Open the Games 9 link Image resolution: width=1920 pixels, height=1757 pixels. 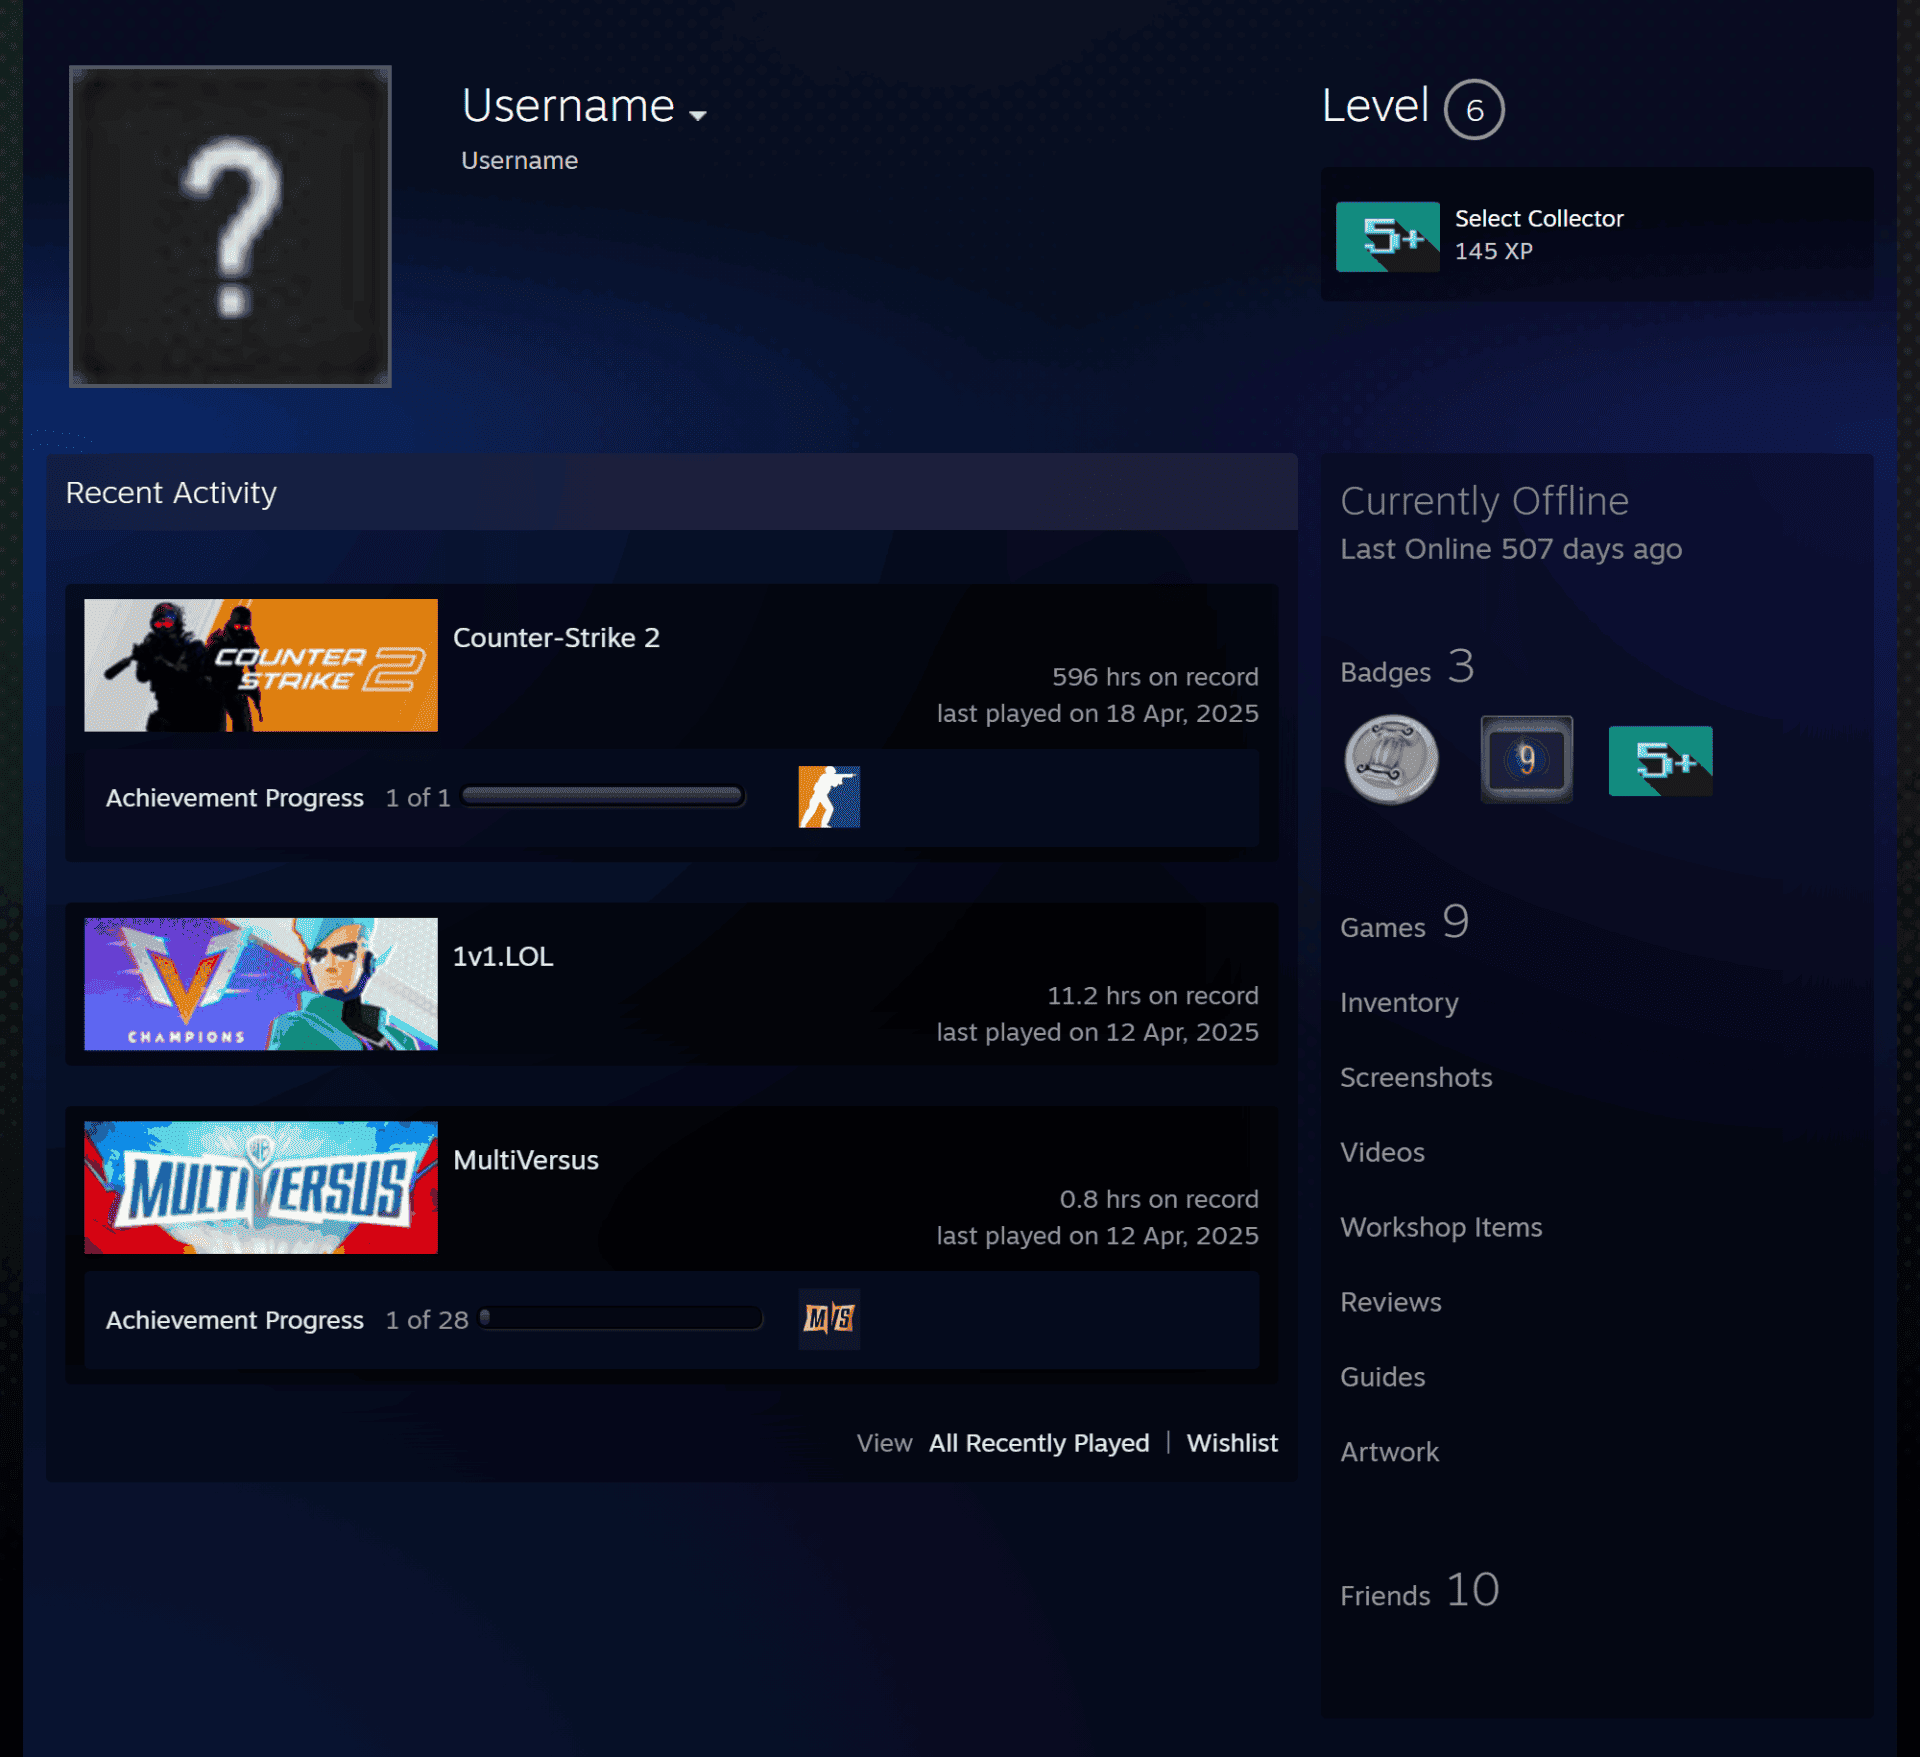[1404, 922]
